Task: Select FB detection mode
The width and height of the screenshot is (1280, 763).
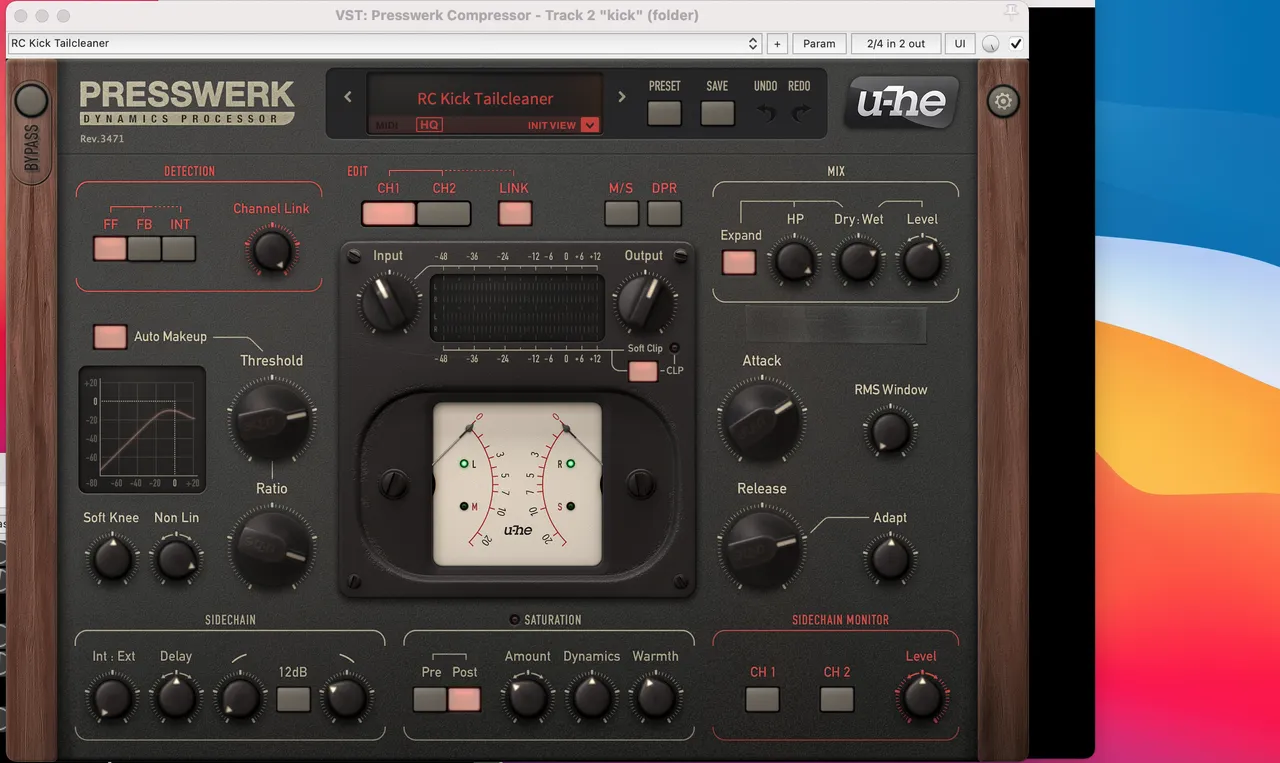Action: (x=144, y=249)
